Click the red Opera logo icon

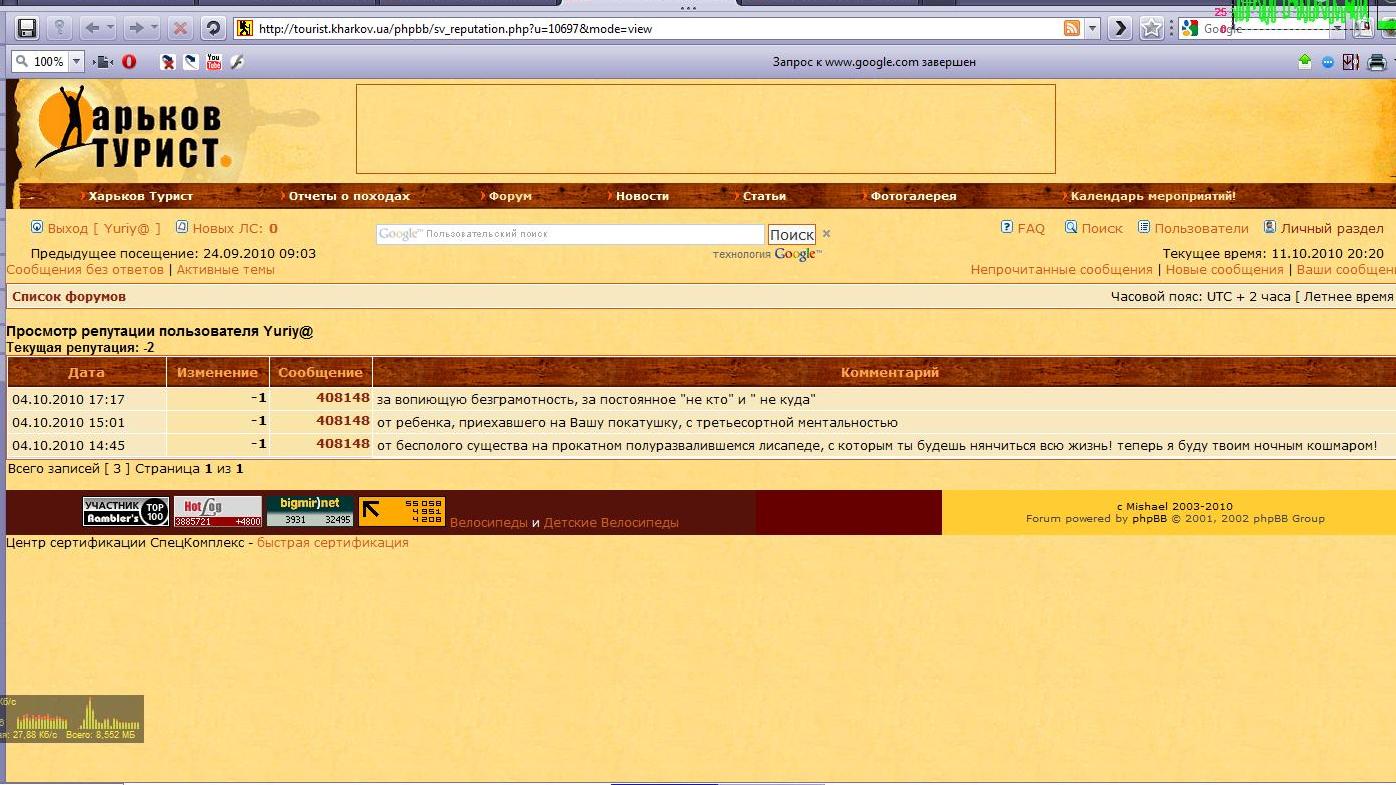pyautogui.click(x=129, y=62)
